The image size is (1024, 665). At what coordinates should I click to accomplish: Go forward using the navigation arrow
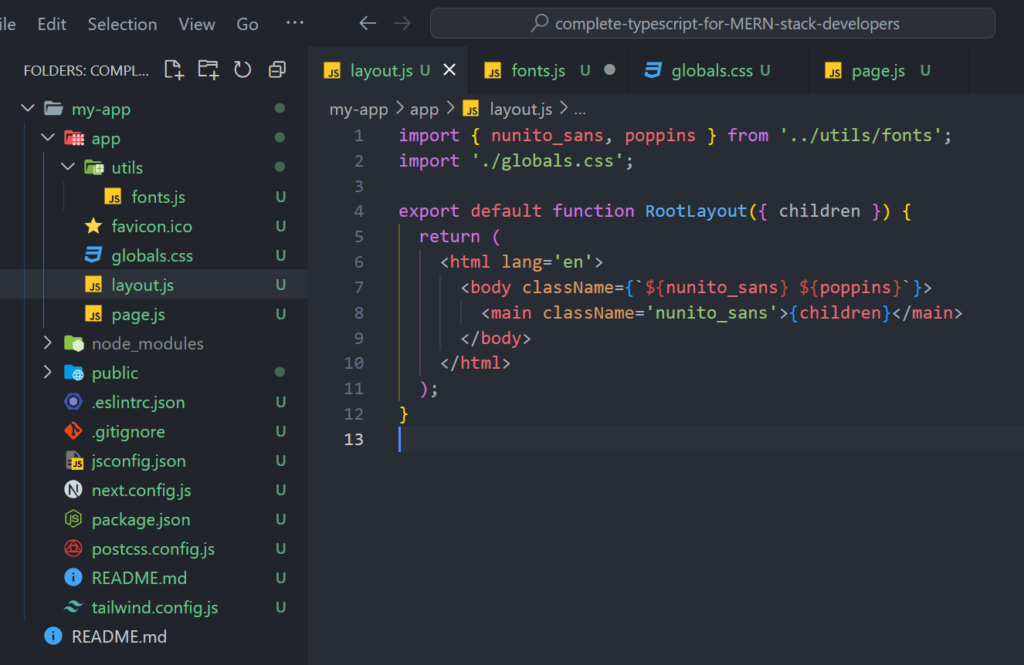402,23
